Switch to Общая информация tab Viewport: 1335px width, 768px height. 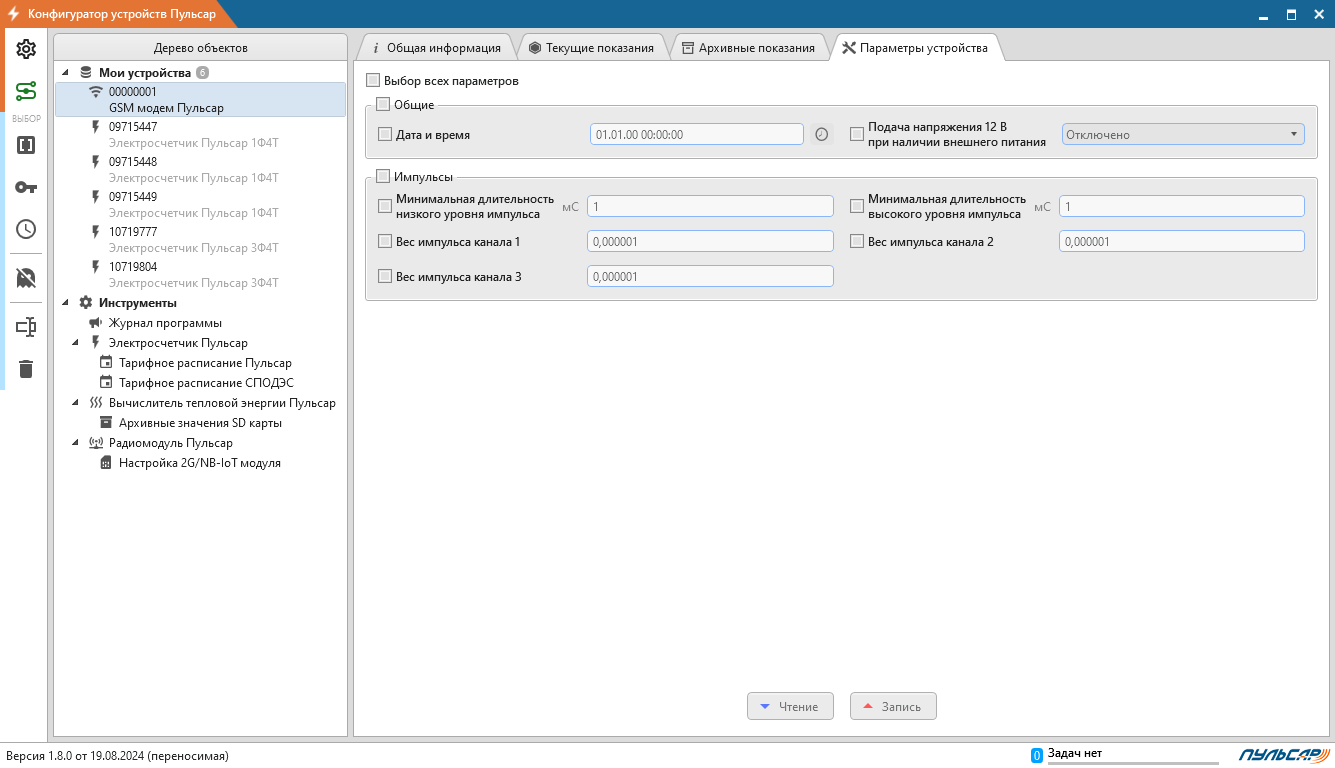[x=436, y=48]
